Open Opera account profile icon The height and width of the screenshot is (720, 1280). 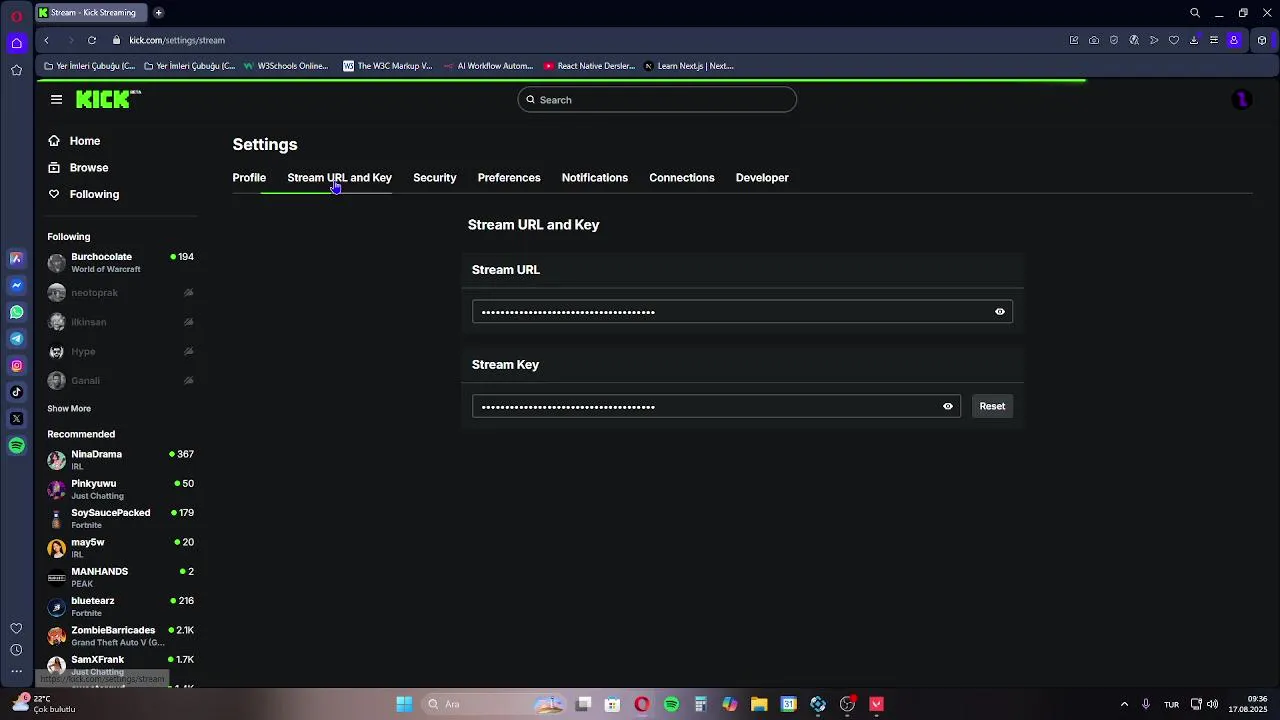coord(1234,40)
